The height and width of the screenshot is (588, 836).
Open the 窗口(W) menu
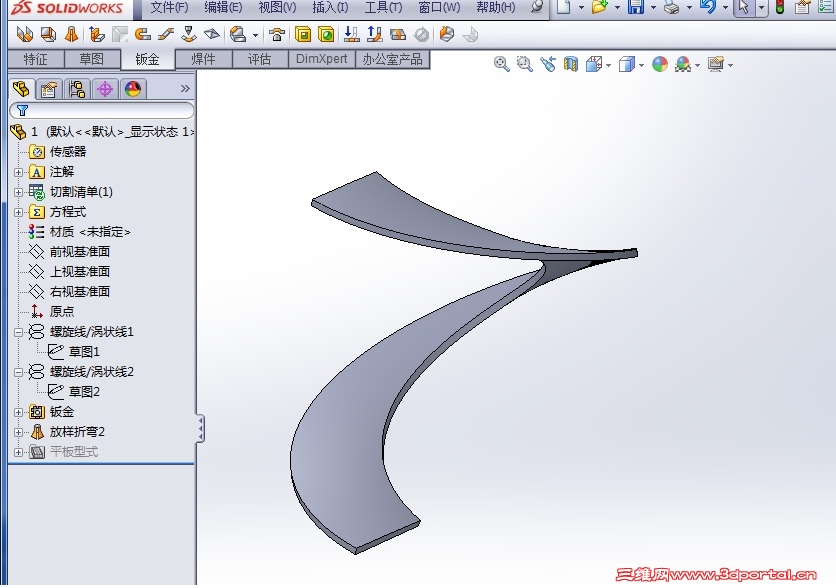439,7
